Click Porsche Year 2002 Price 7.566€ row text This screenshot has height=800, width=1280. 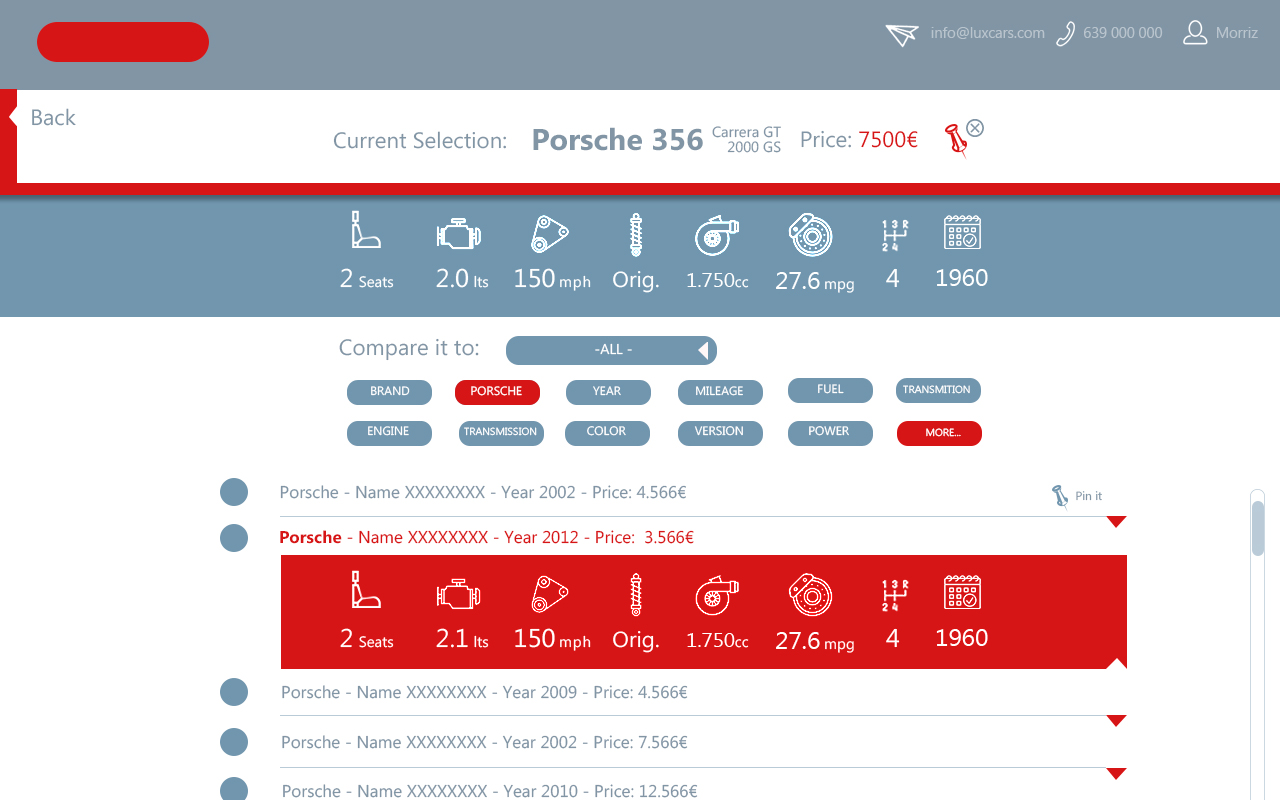pos(484,742)
